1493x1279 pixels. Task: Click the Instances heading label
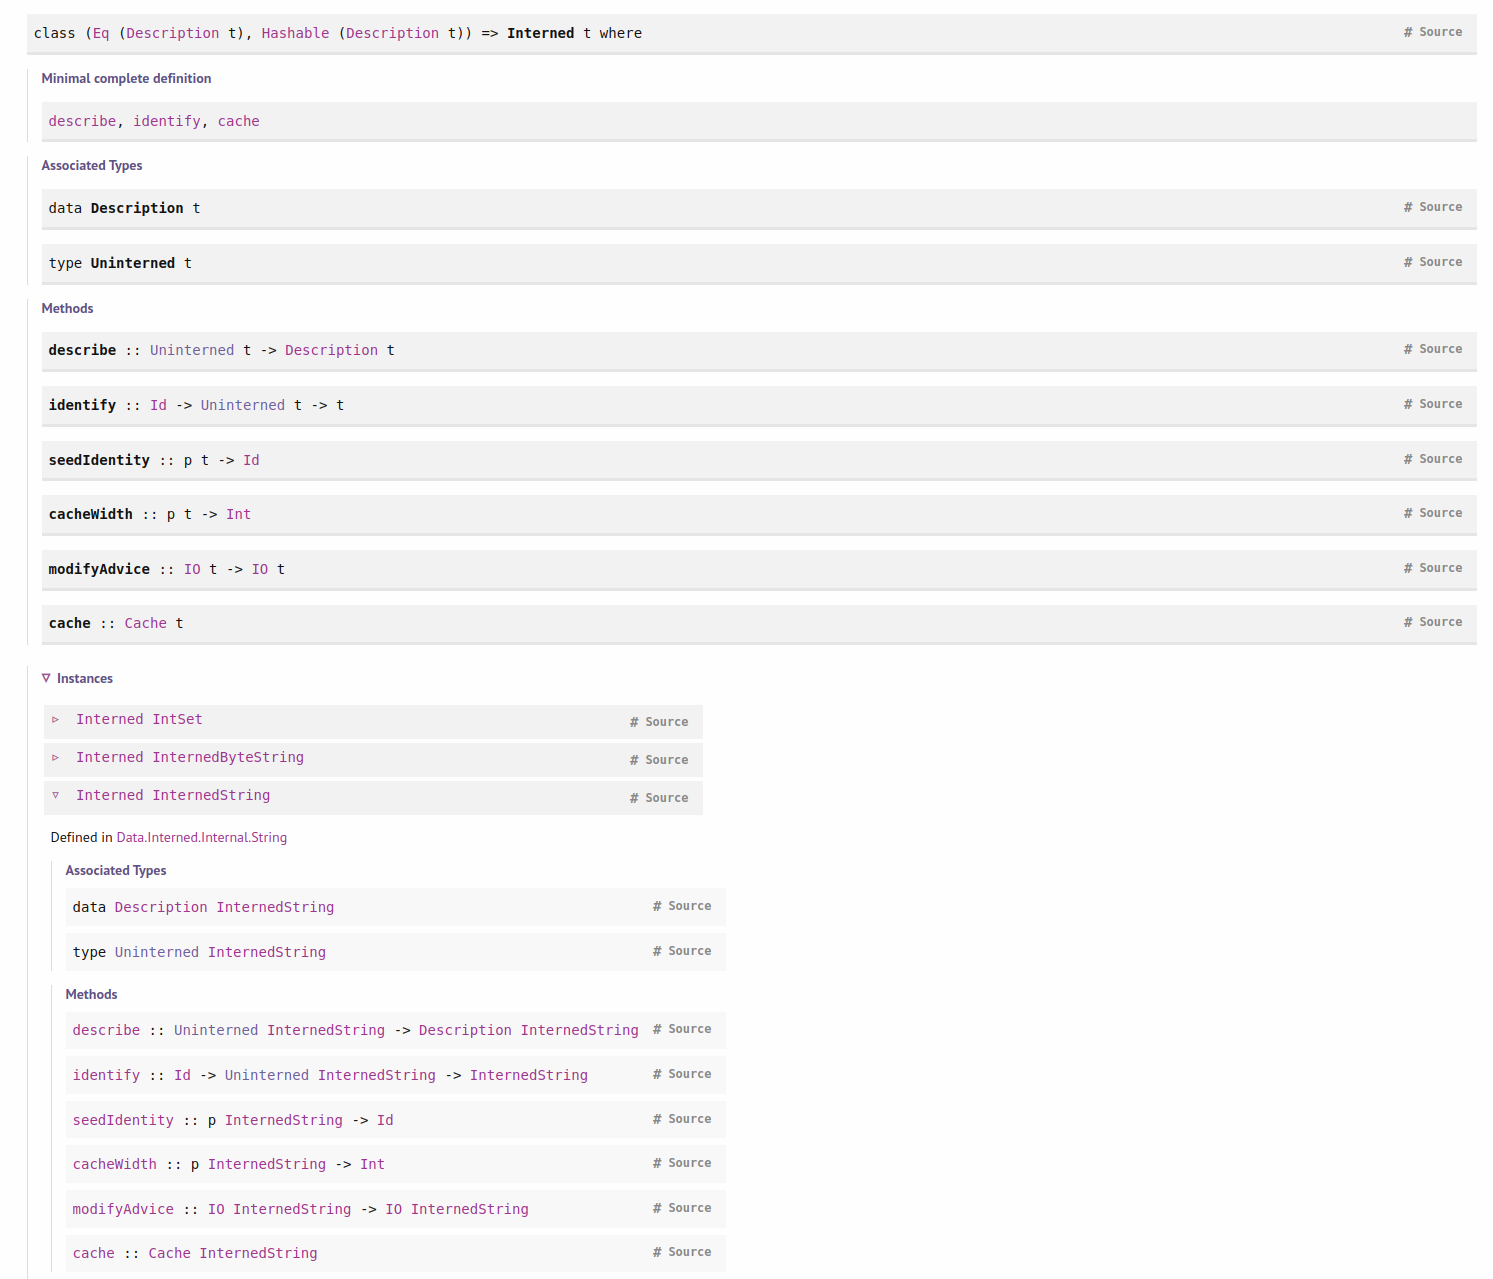(x=85, y=678)
